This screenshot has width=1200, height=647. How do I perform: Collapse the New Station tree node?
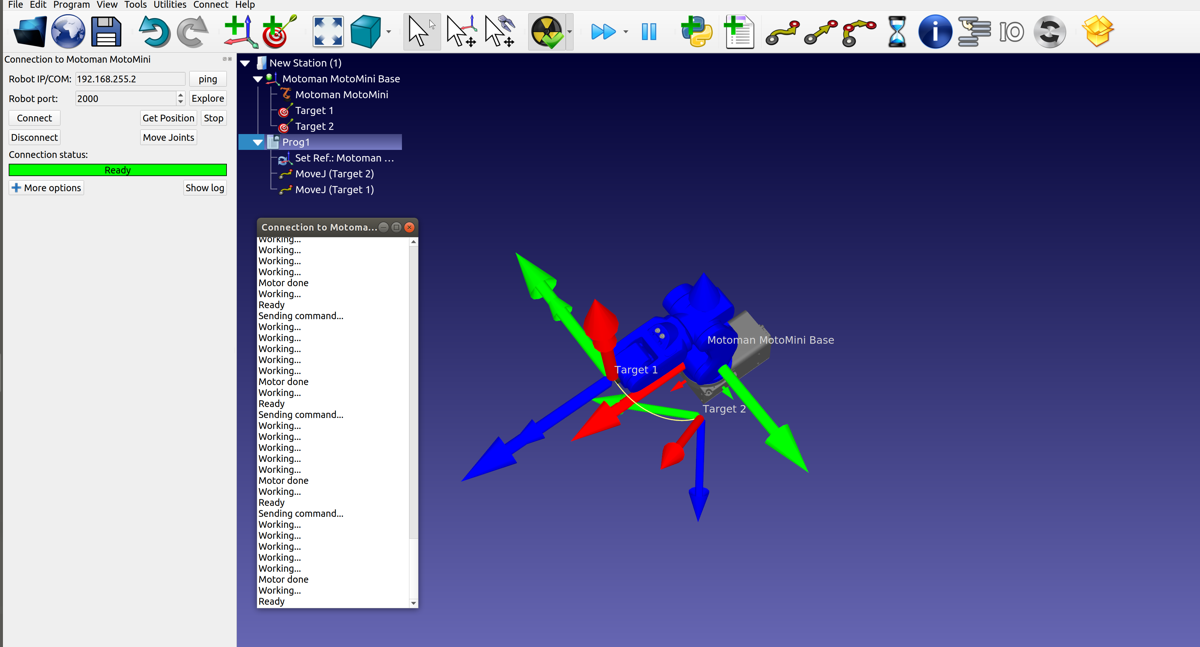point(245,63)
